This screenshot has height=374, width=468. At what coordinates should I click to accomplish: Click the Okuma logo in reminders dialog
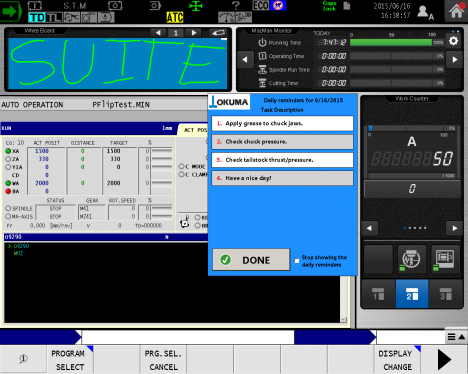229,102
